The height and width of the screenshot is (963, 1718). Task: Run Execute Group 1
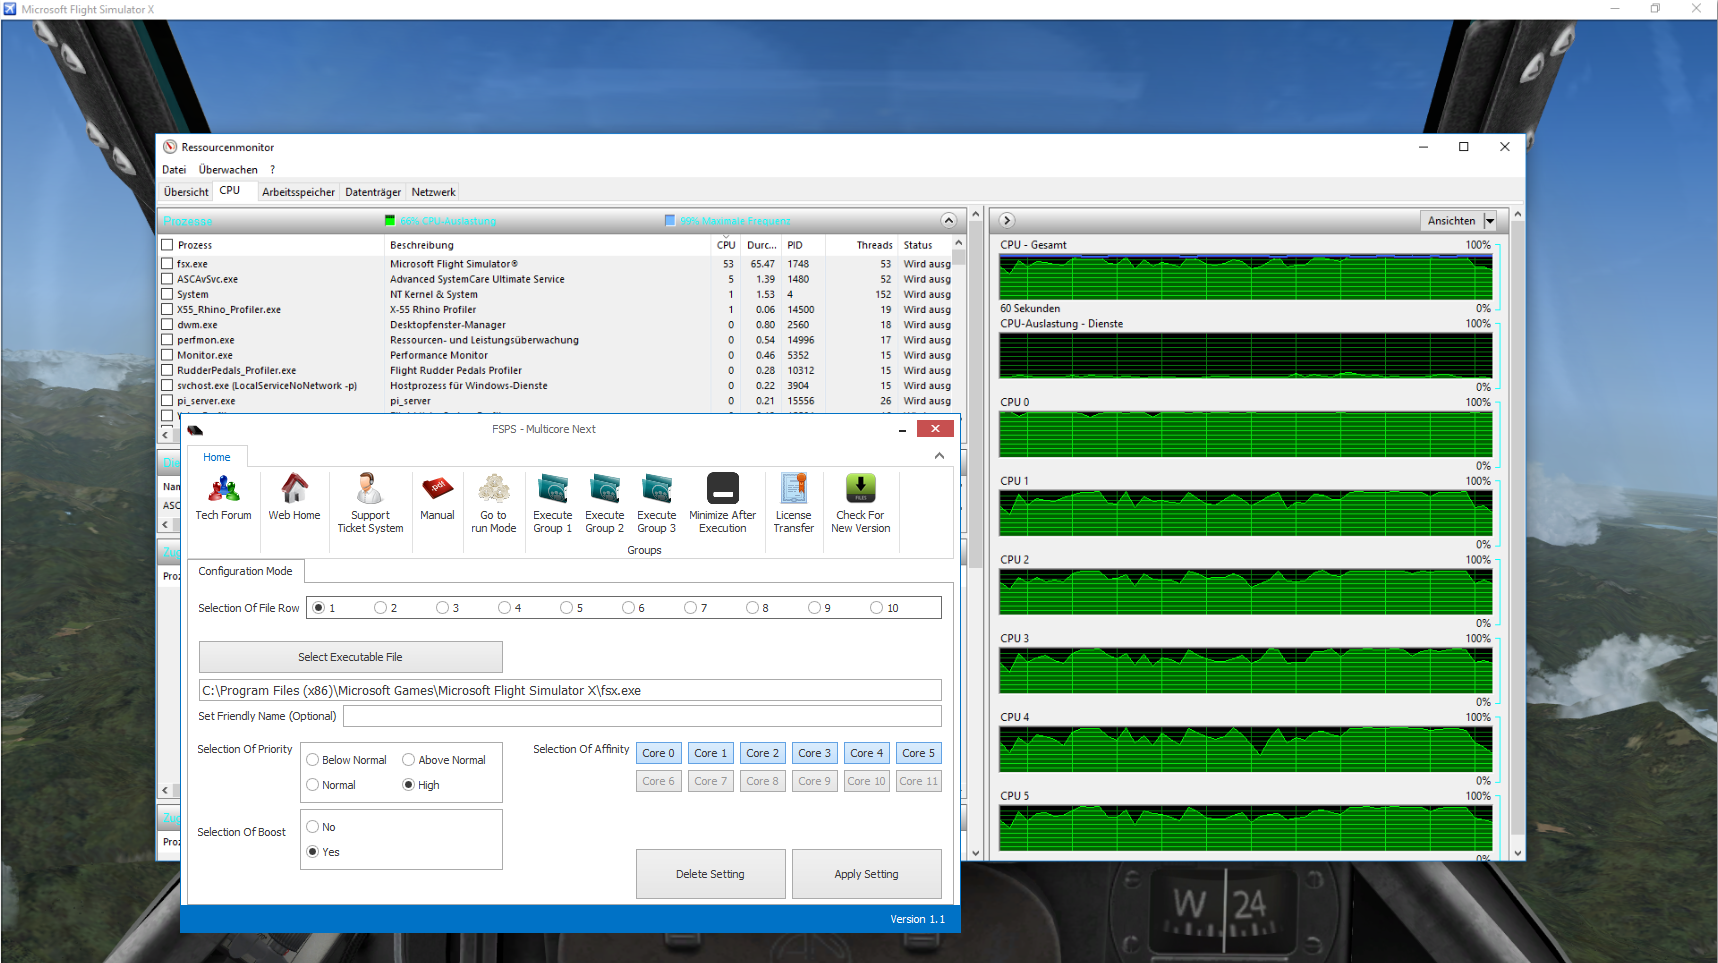553,489
